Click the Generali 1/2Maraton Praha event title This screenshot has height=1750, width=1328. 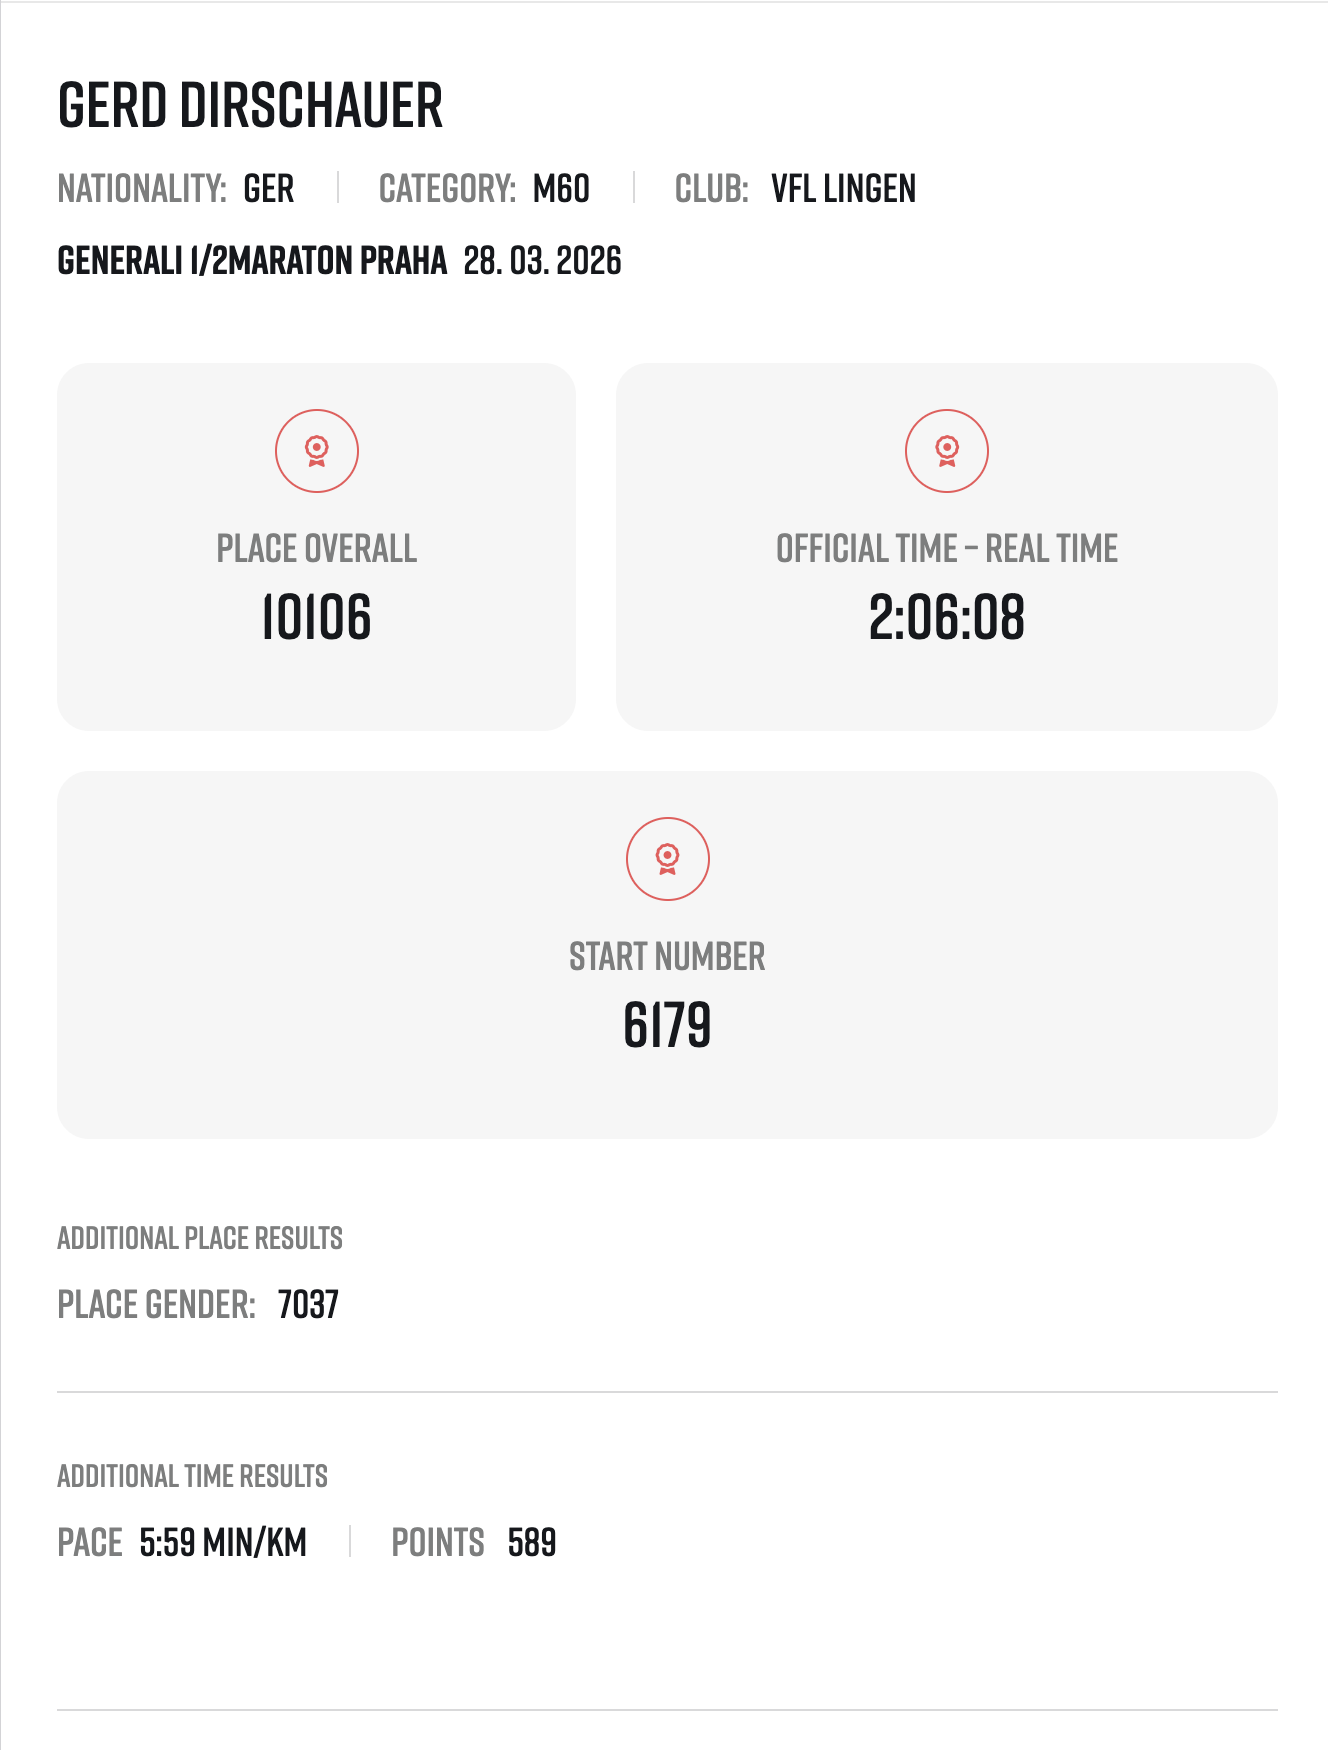point(252,261)
